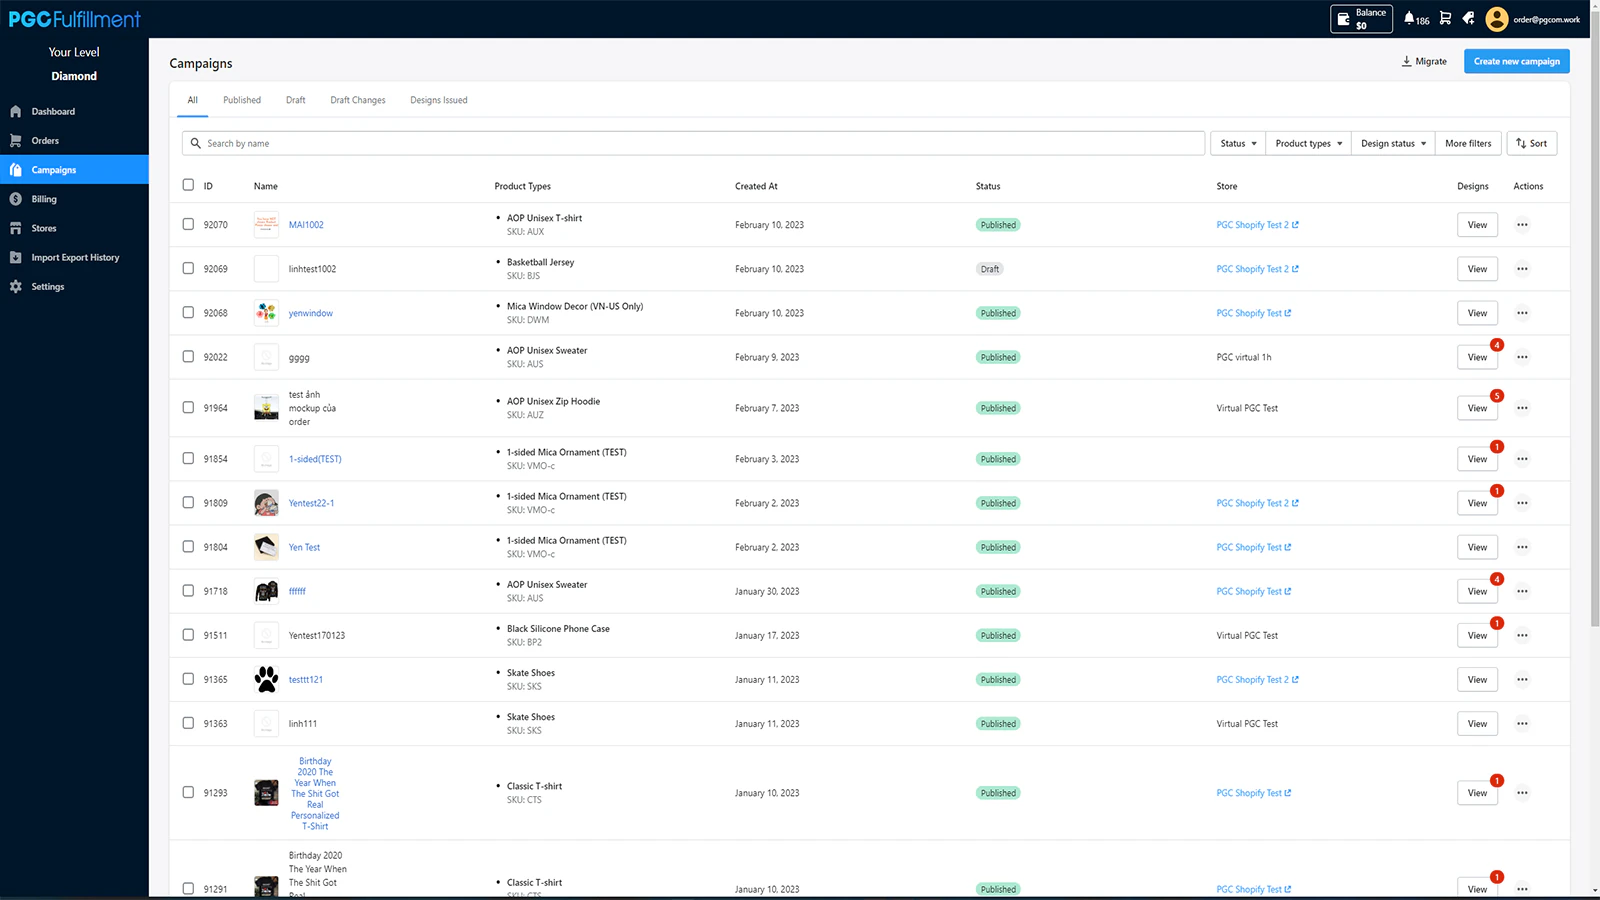Open the notifications bell icon
1600x900 pixels.
(1409, 18)
